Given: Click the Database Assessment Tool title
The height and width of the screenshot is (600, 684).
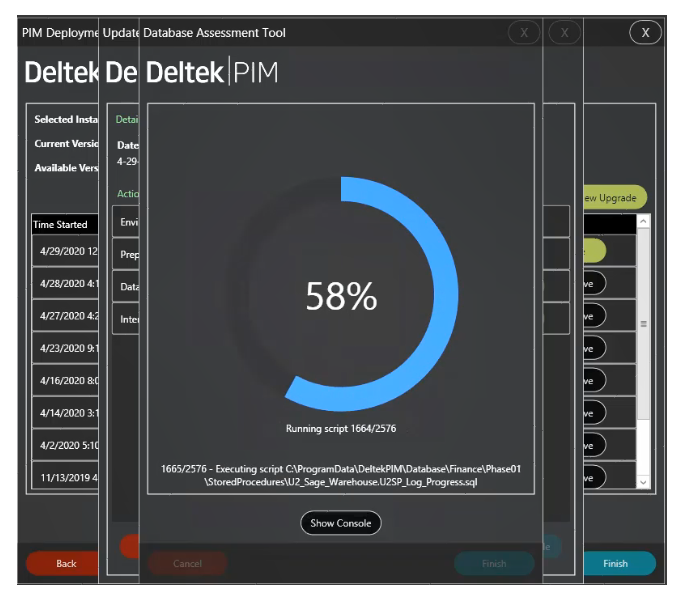Looking at the screenshot, I should [x=214, y=33].
